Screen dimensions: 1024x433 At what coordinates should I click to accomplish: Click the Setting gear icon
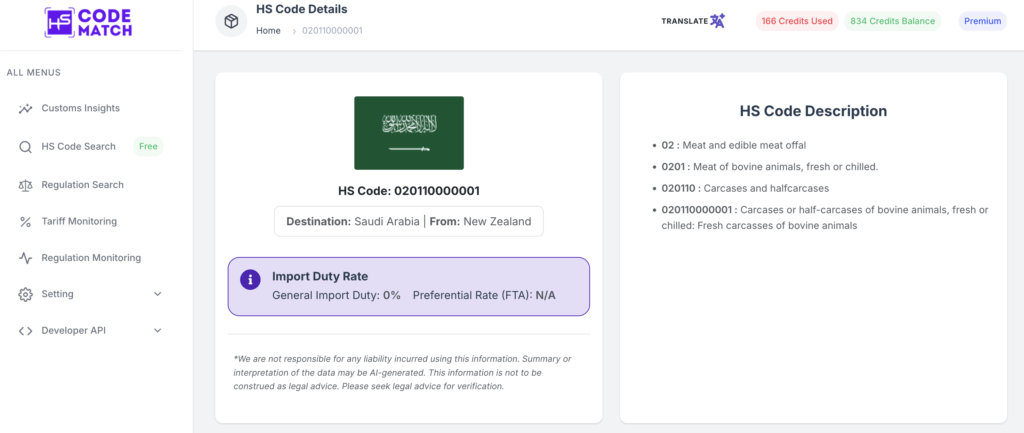click(x=25, y=294)
